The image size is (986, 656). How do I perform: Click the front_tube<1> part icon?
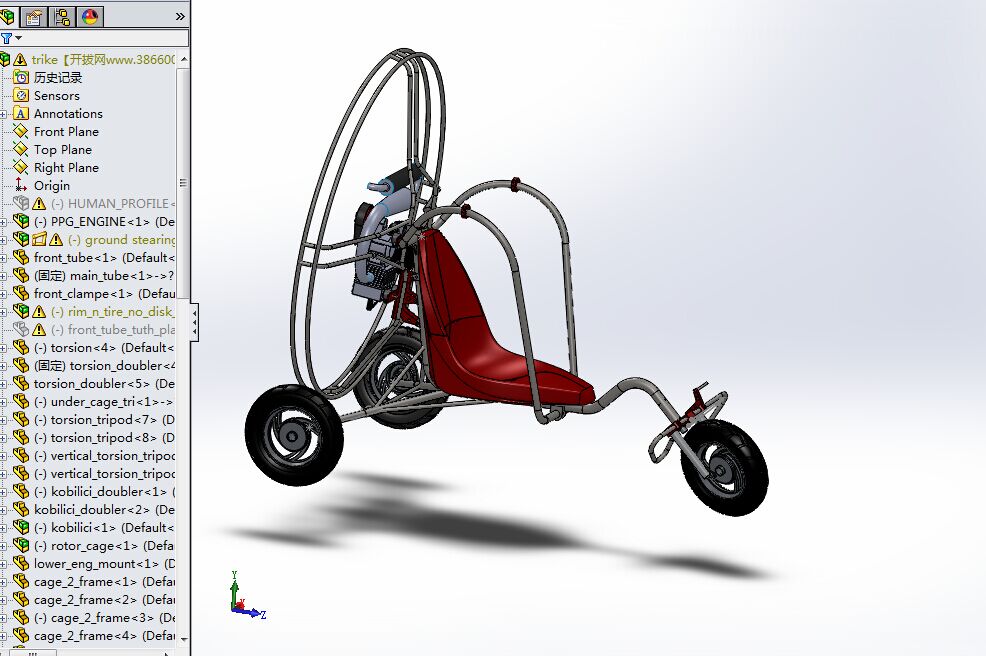pyautogui.click(x=21, y=257)
